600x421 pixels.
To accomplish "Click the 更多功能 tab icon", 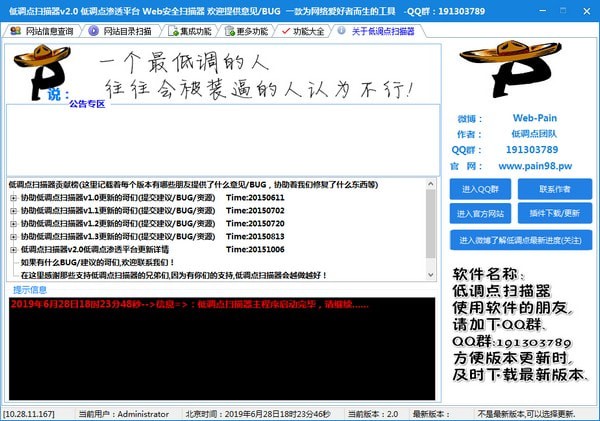I will click(230, 31).
